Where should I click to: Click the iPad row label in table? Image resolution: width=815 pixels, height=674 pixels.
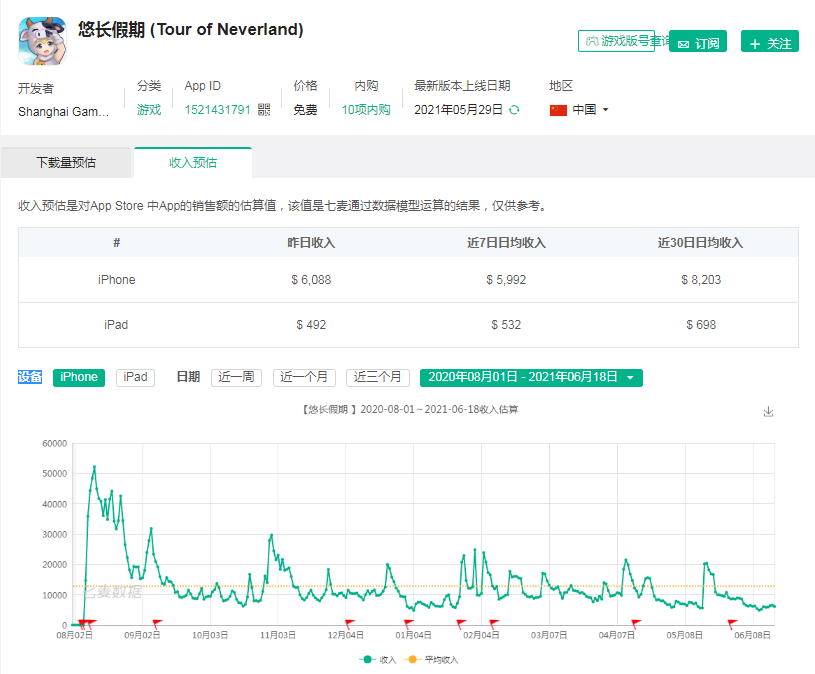point(116,325)
